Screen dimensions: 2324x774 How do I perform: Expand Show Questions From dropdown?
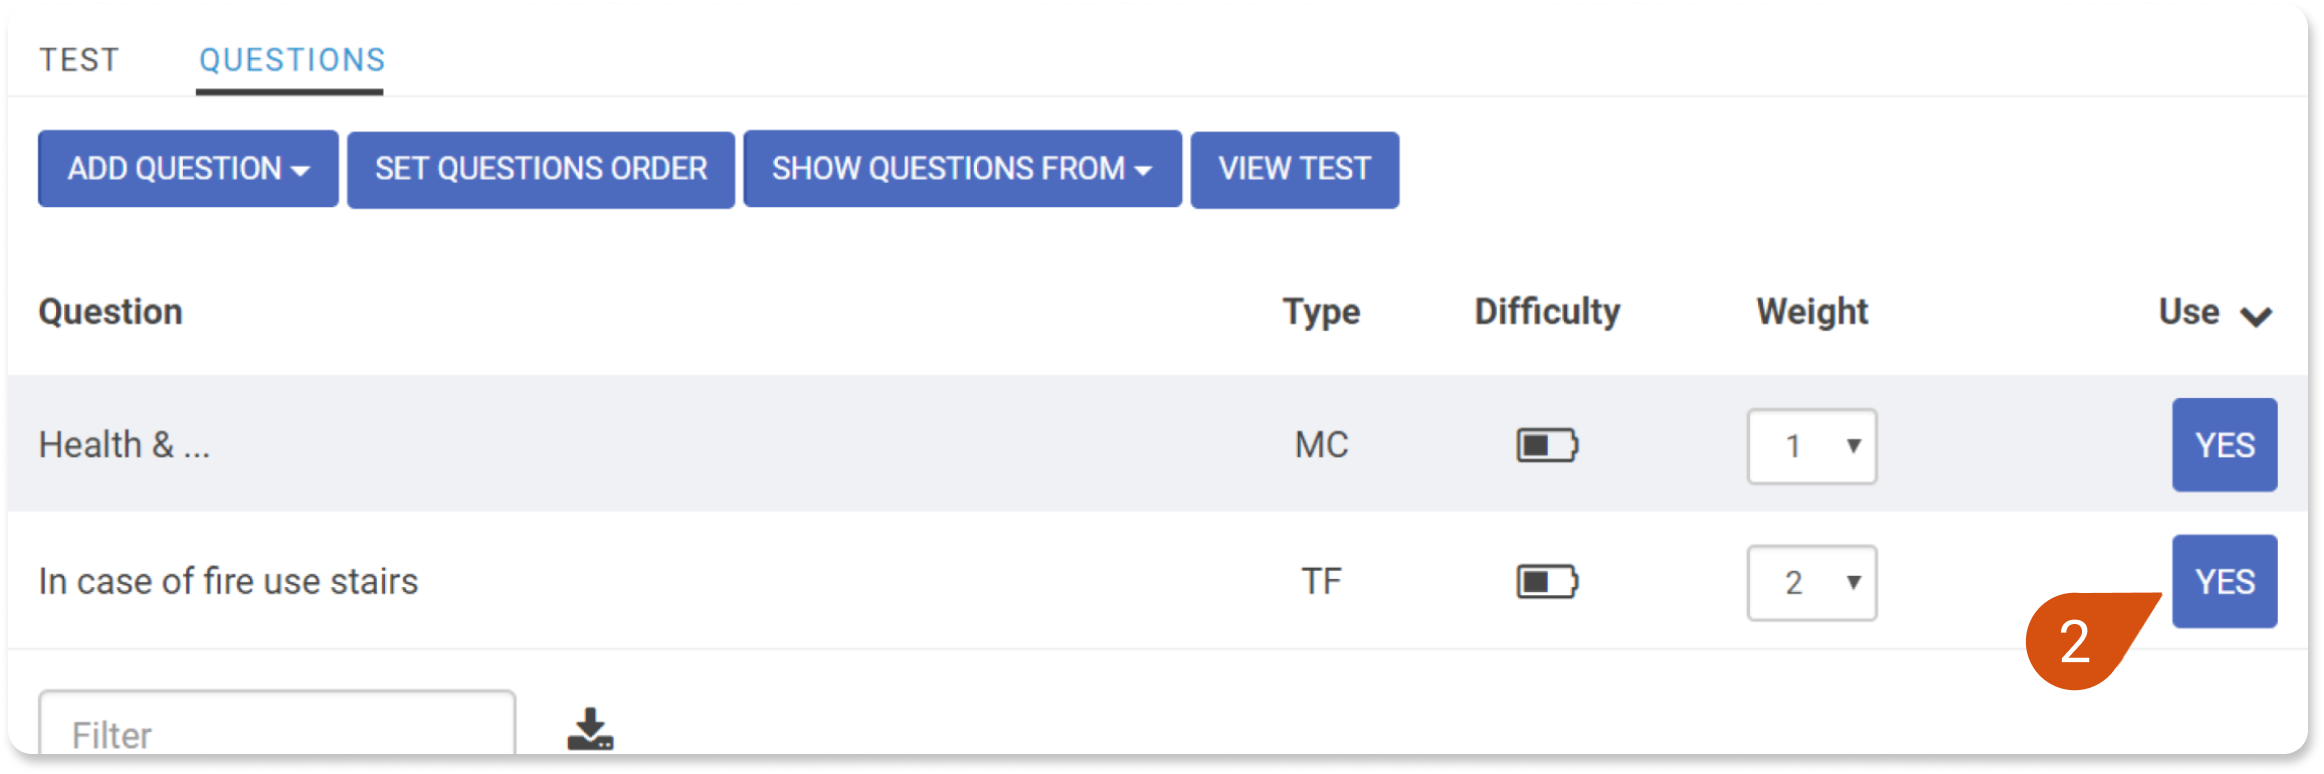click(x=962, y=168)
